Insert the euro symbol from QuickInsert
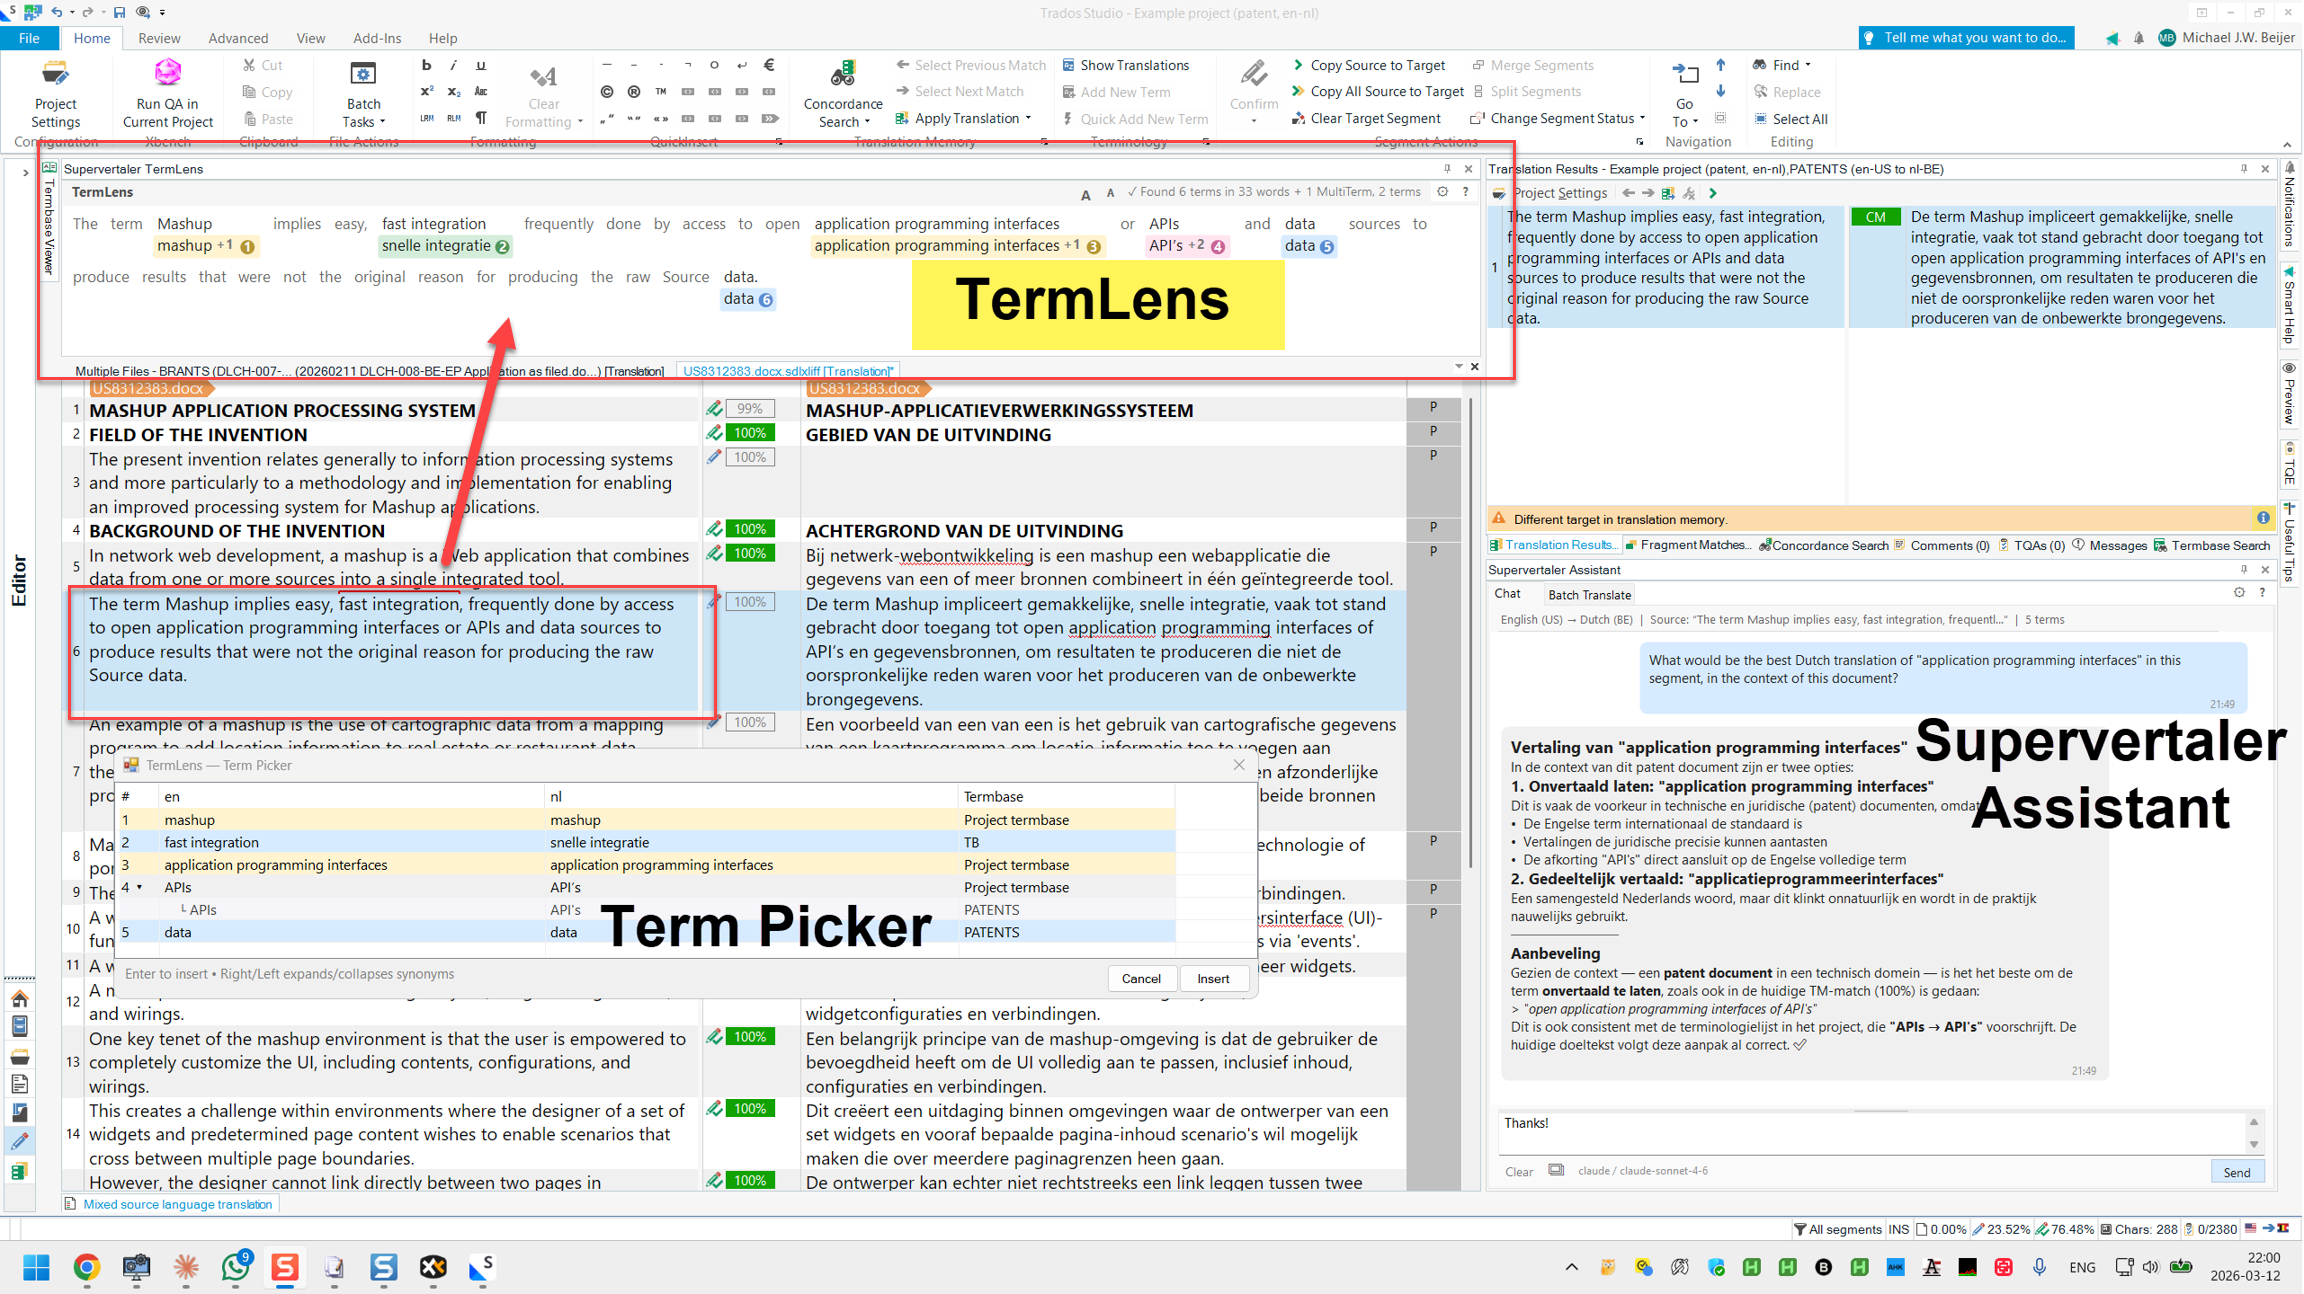Viewport: 2304px width, 1294px height. click(x=768, y=64)
